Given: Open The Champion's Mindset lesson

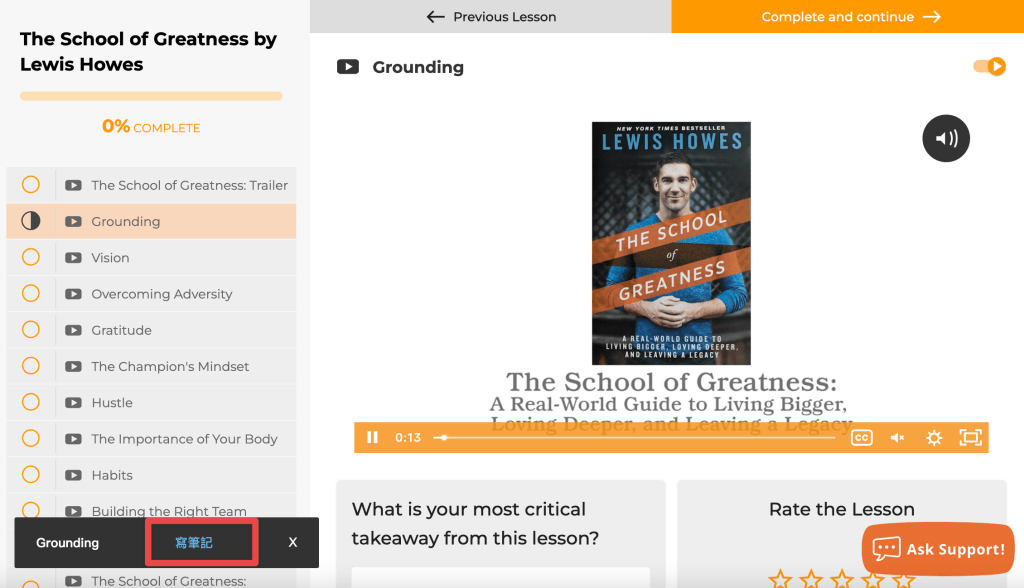Looking at the screenshot, I should pyautogui.click(x=170, y=367).
